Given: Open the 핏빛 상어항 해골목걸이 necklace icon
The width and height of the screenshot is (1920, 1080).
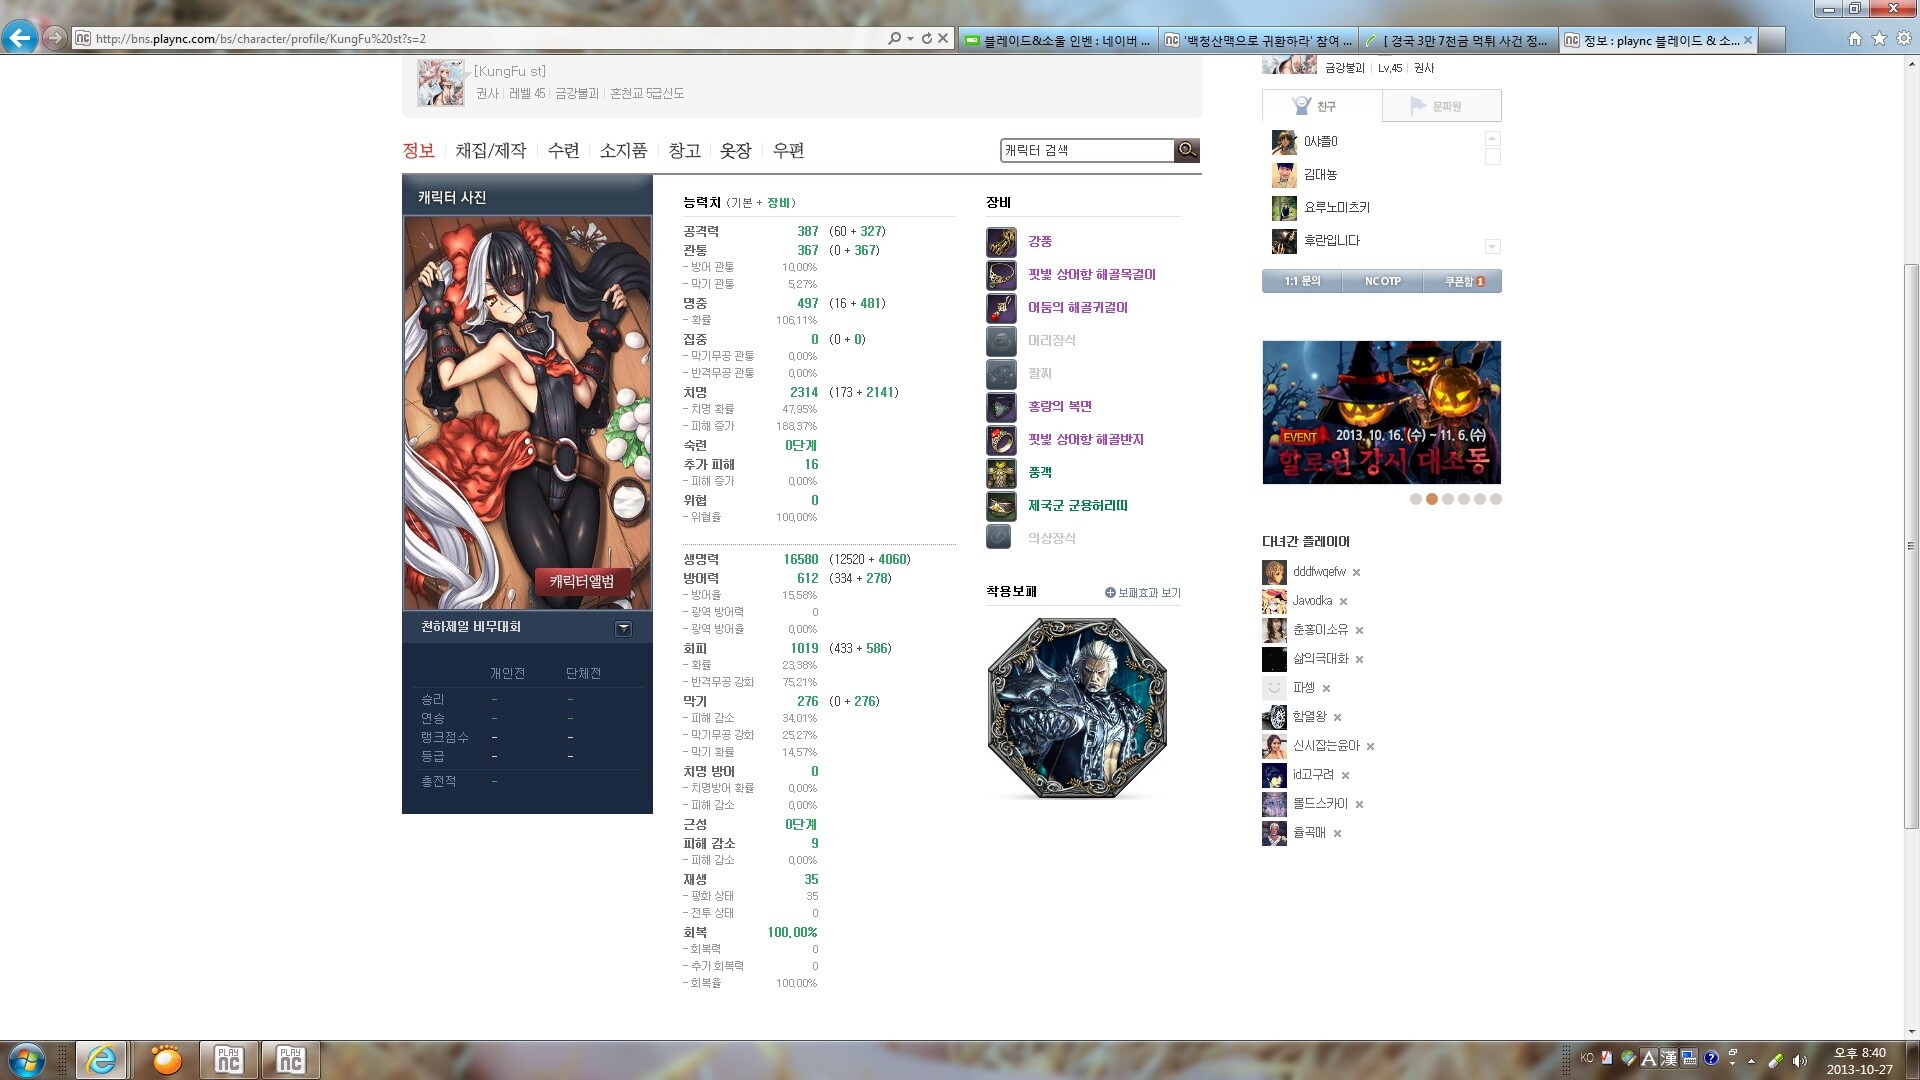Looking at the screenshot, I should click(x=1001, y=275).
